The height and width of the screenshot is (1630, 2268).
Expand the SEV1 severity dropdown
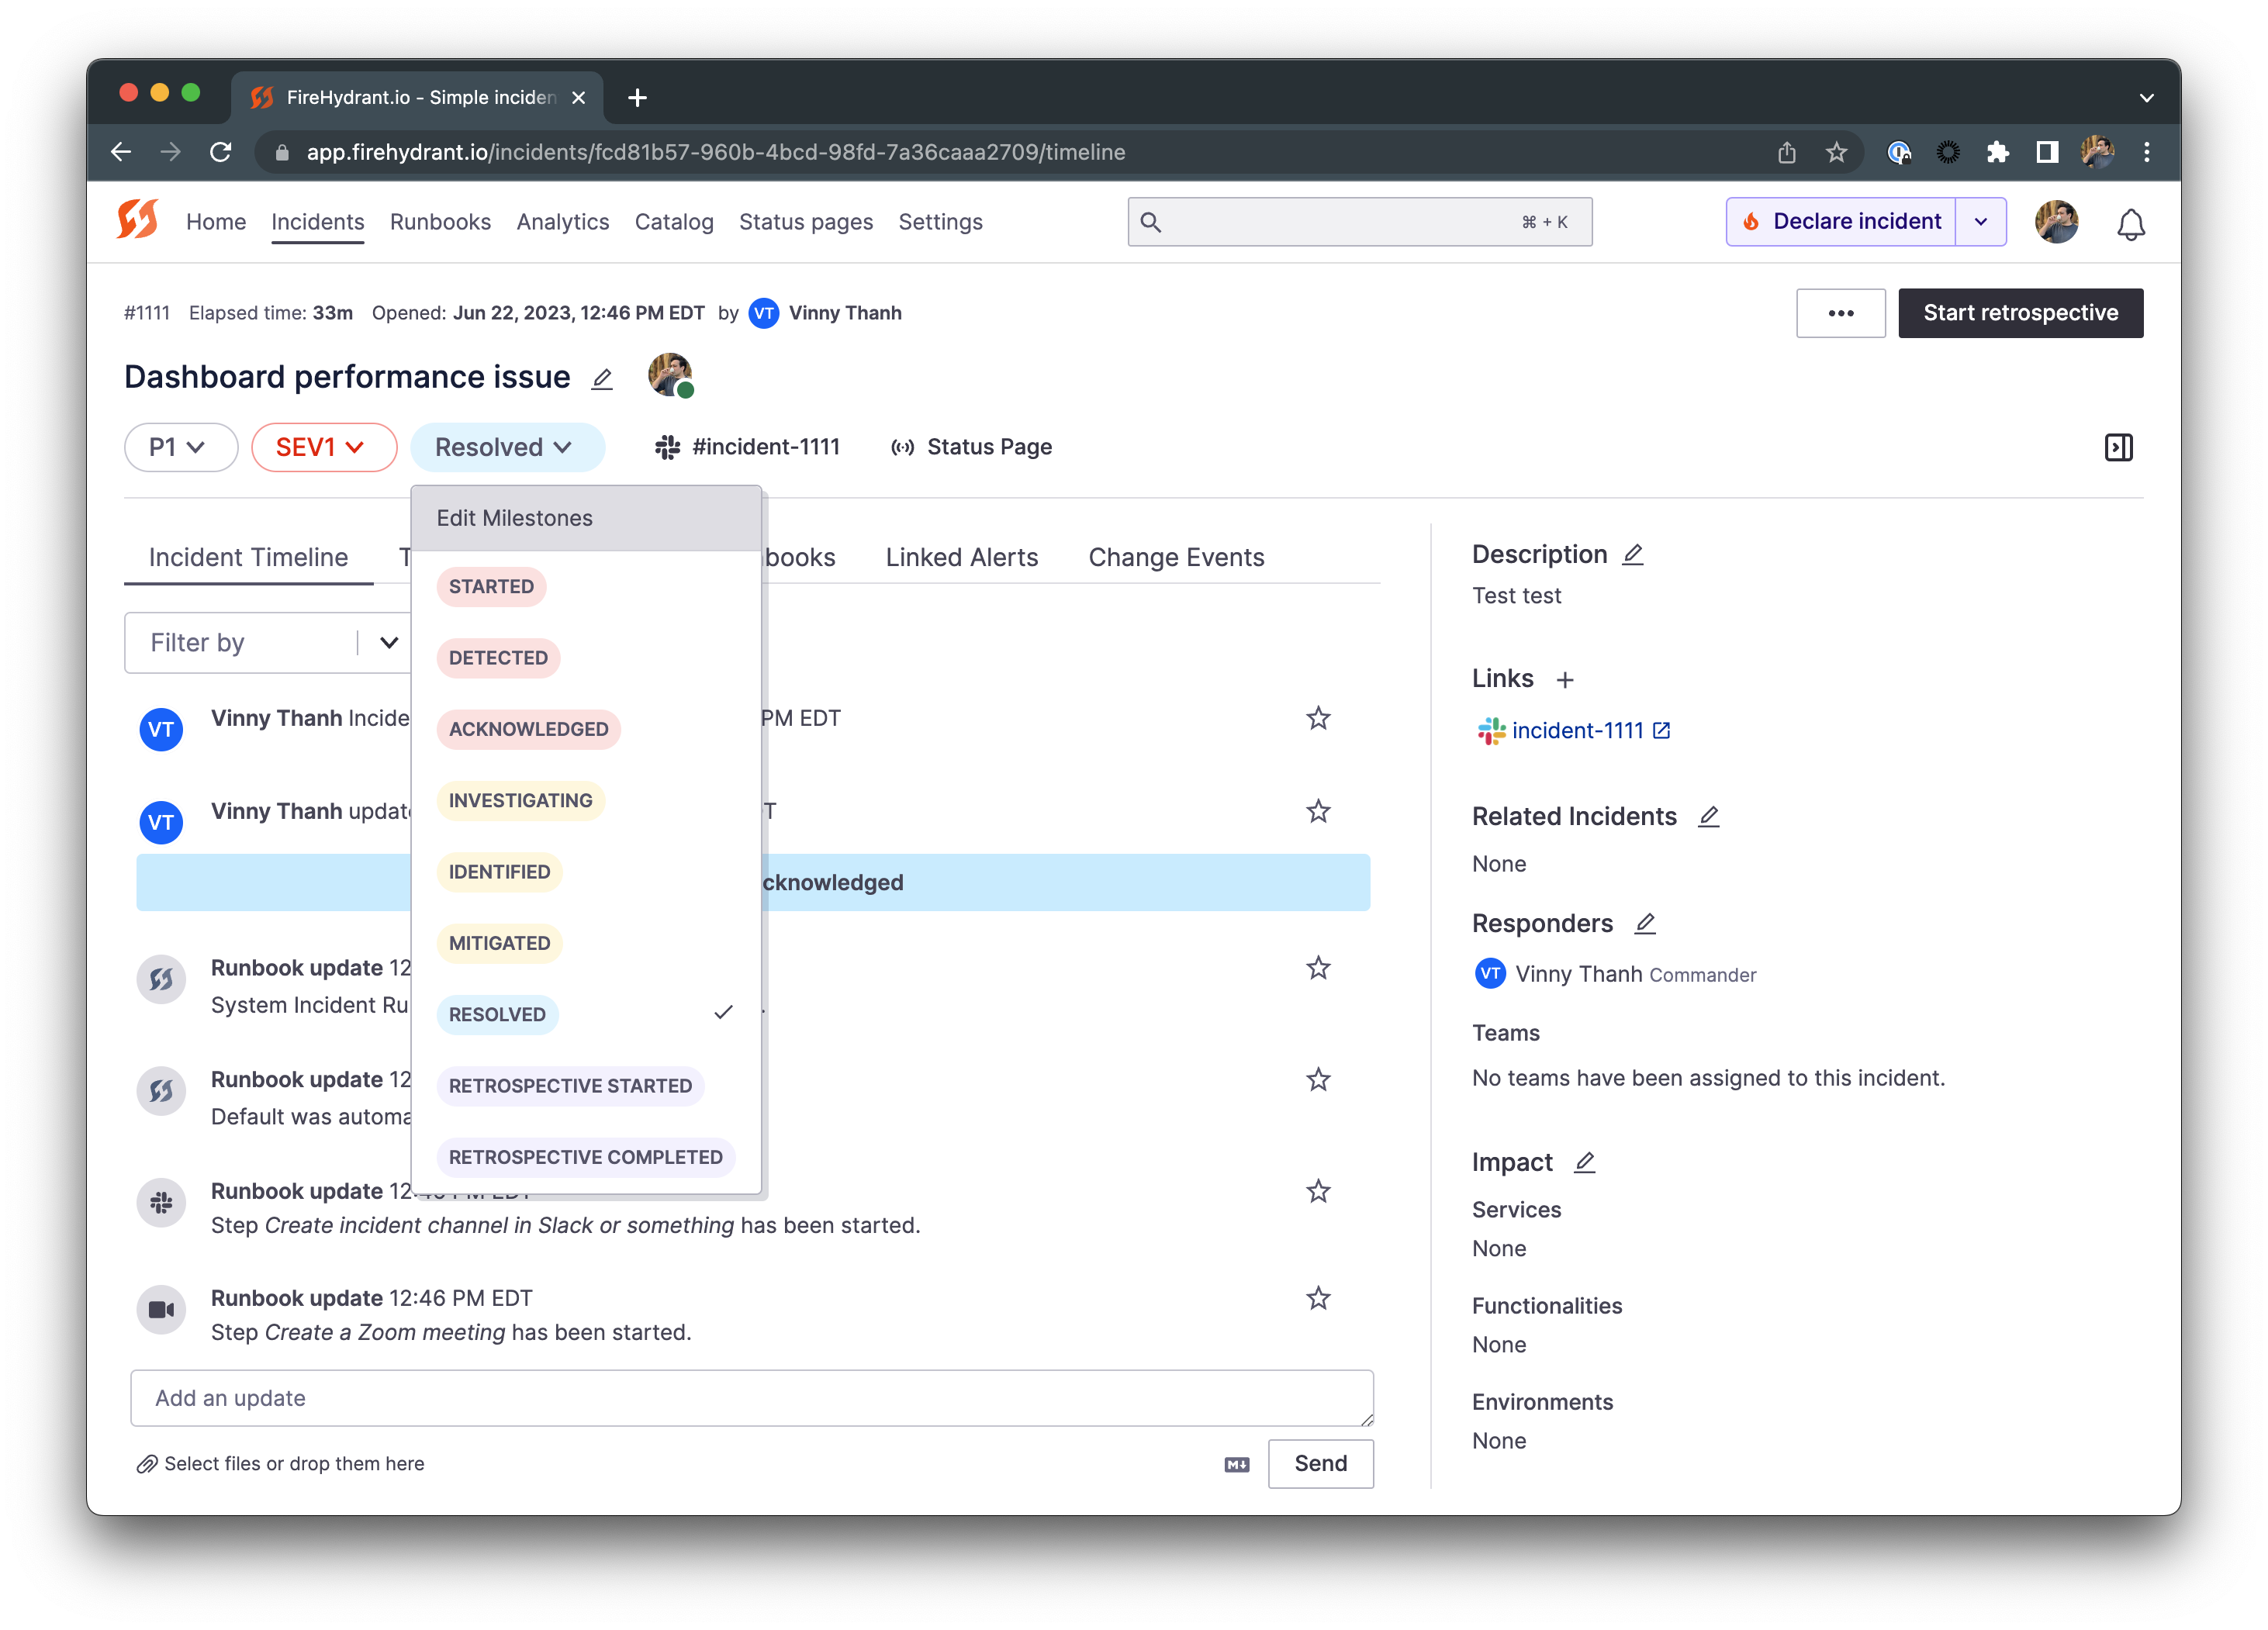(323, 447)
